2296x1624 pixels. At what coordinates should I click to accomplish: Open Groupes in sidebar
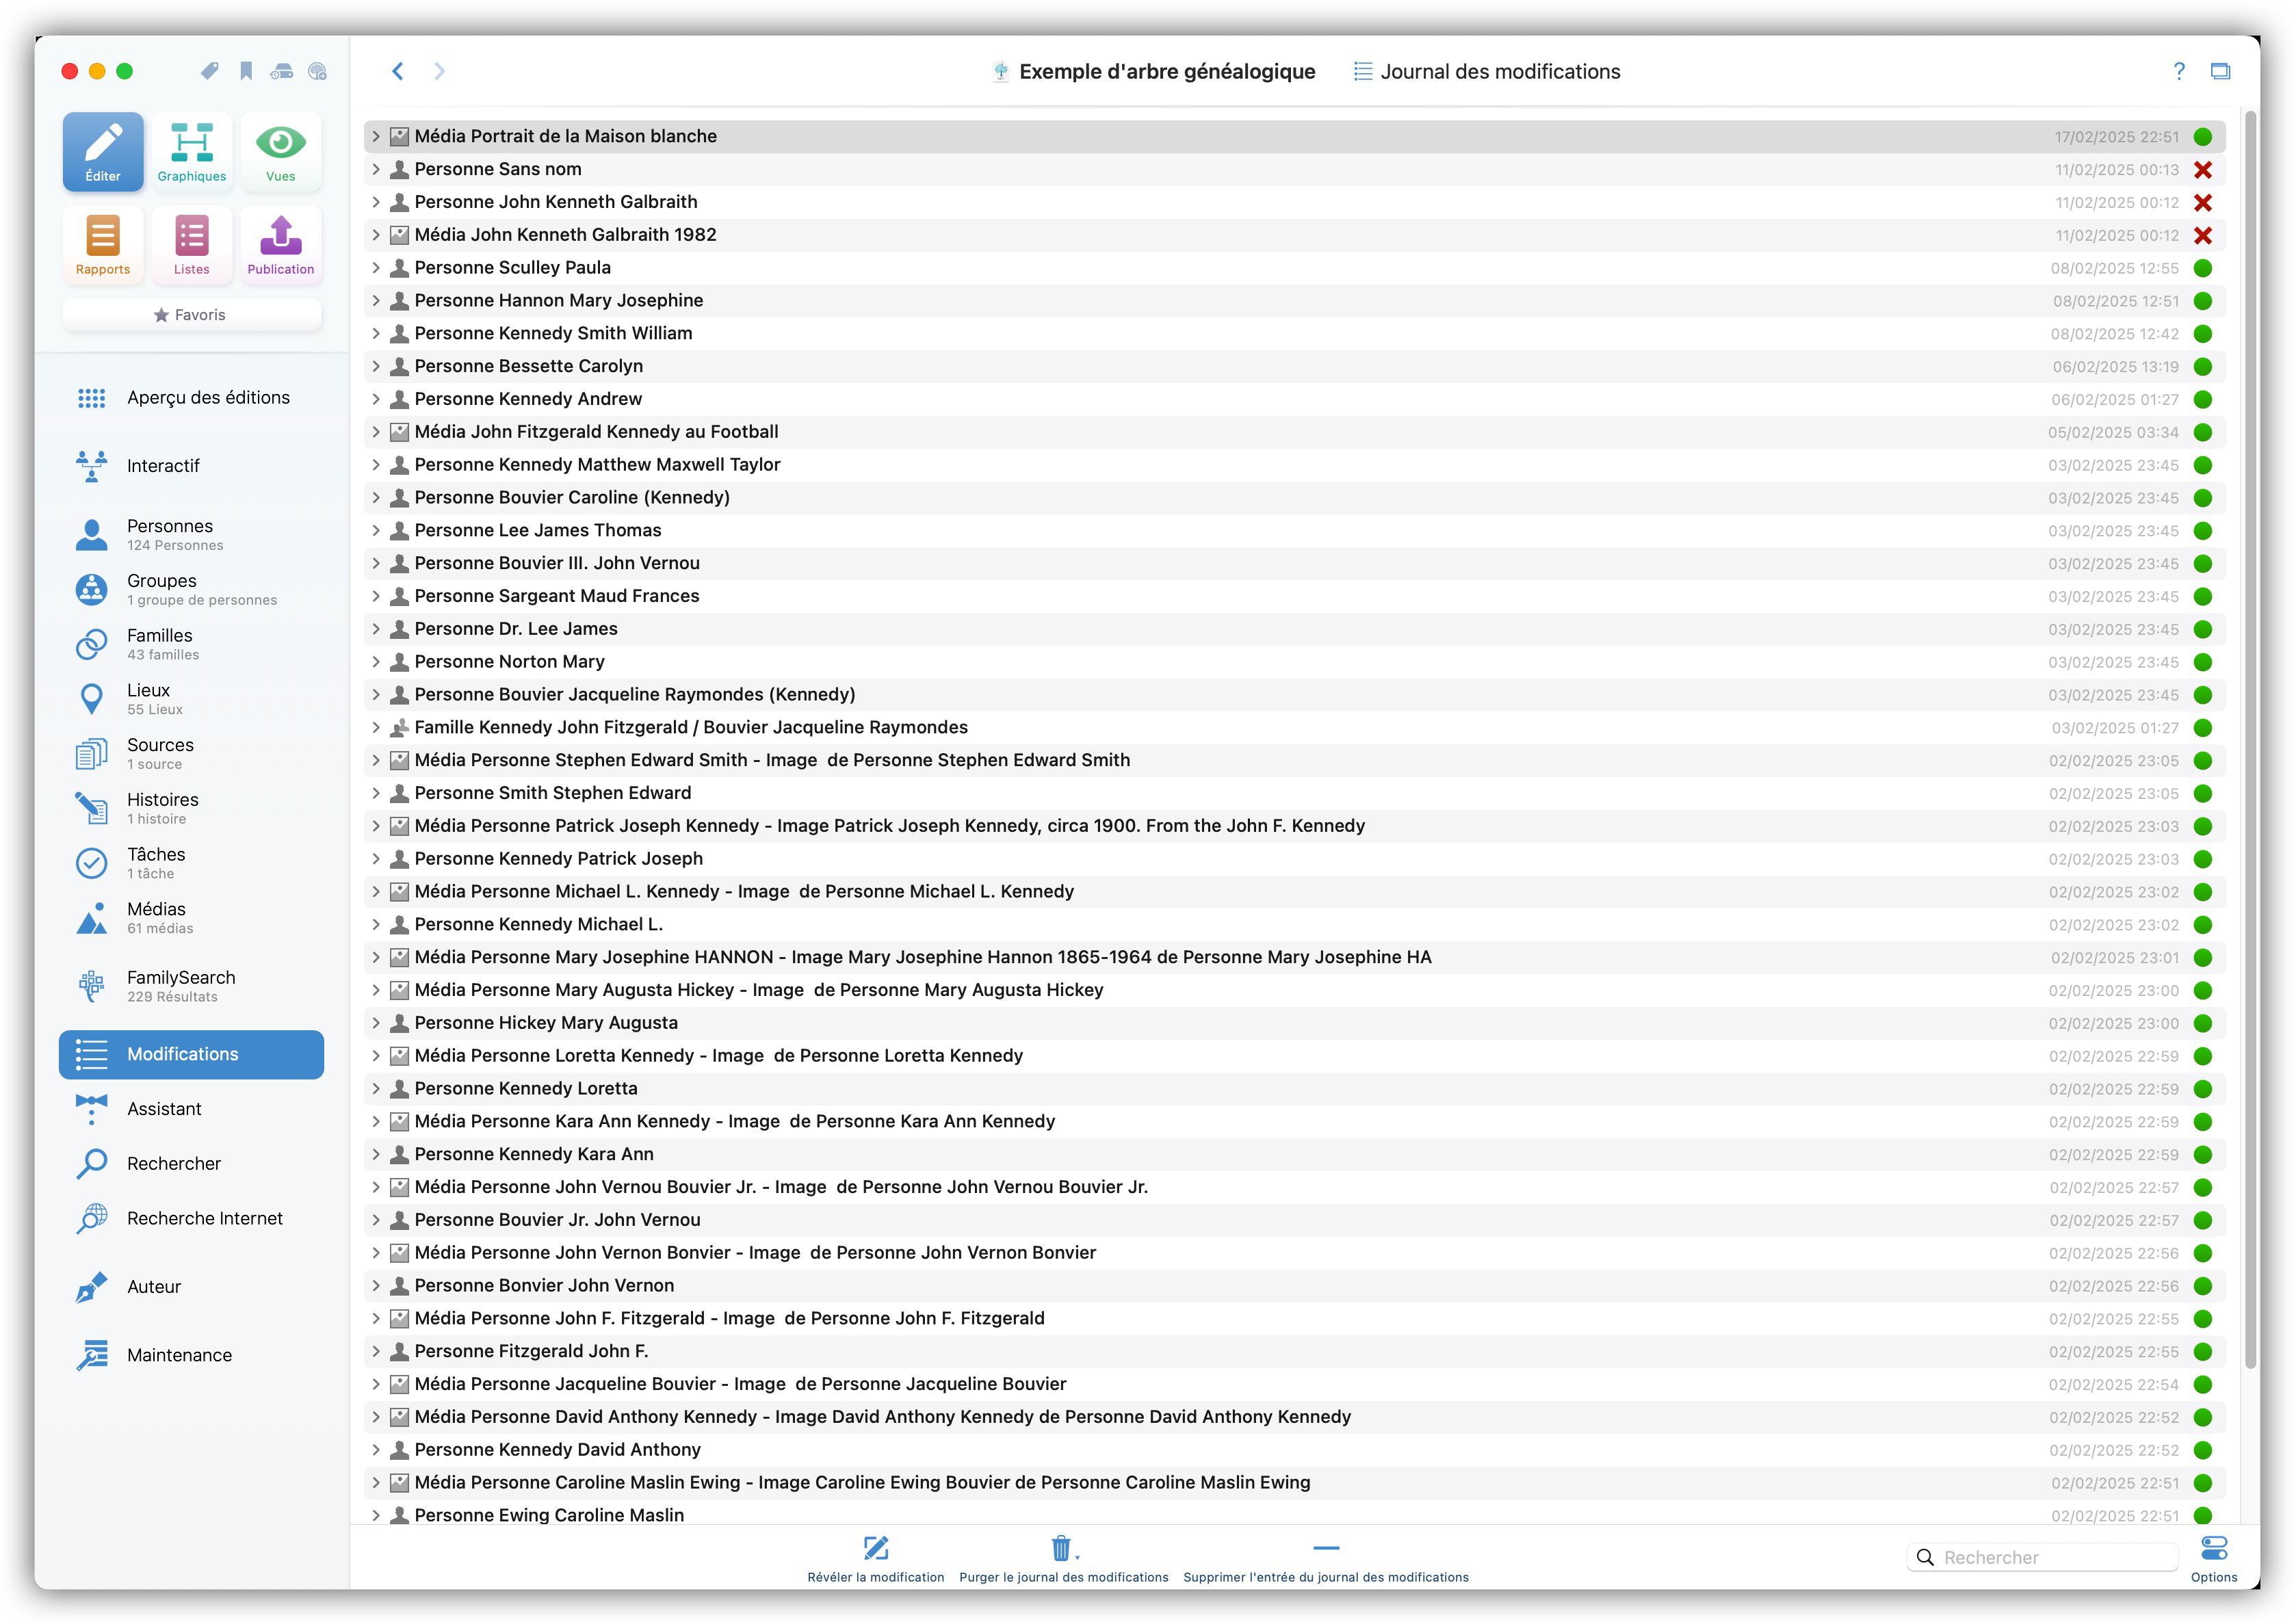tap(191, 590)
